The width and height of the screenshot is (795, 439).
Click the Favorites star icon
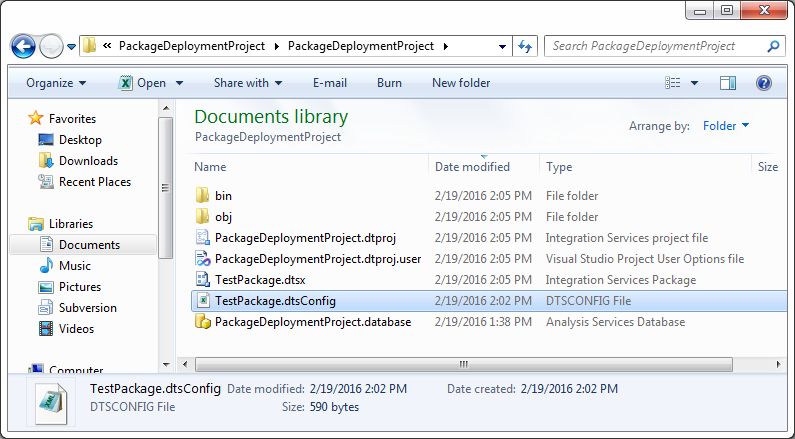pos(36,119)
